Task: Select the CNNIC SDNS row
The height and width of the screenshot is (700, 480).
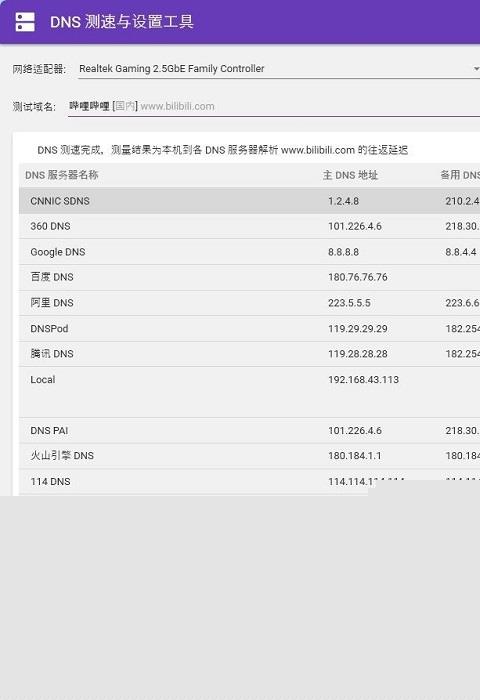Action: pos(249,201)
